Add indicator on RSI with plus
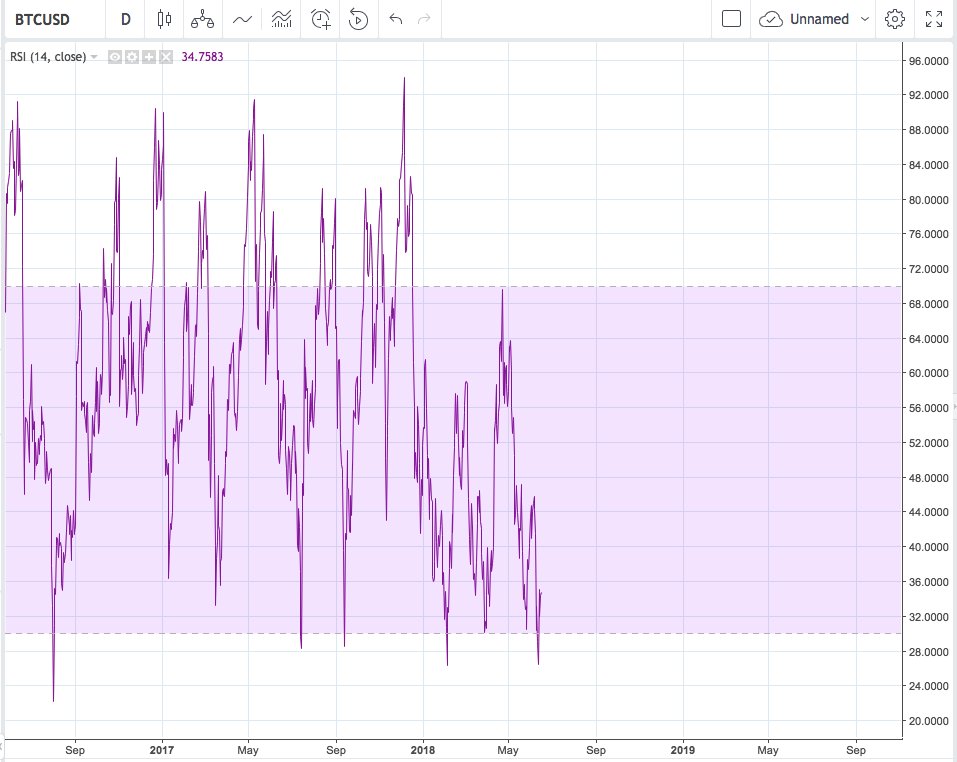This screenshot has height=762, width=957. point(149,57)
